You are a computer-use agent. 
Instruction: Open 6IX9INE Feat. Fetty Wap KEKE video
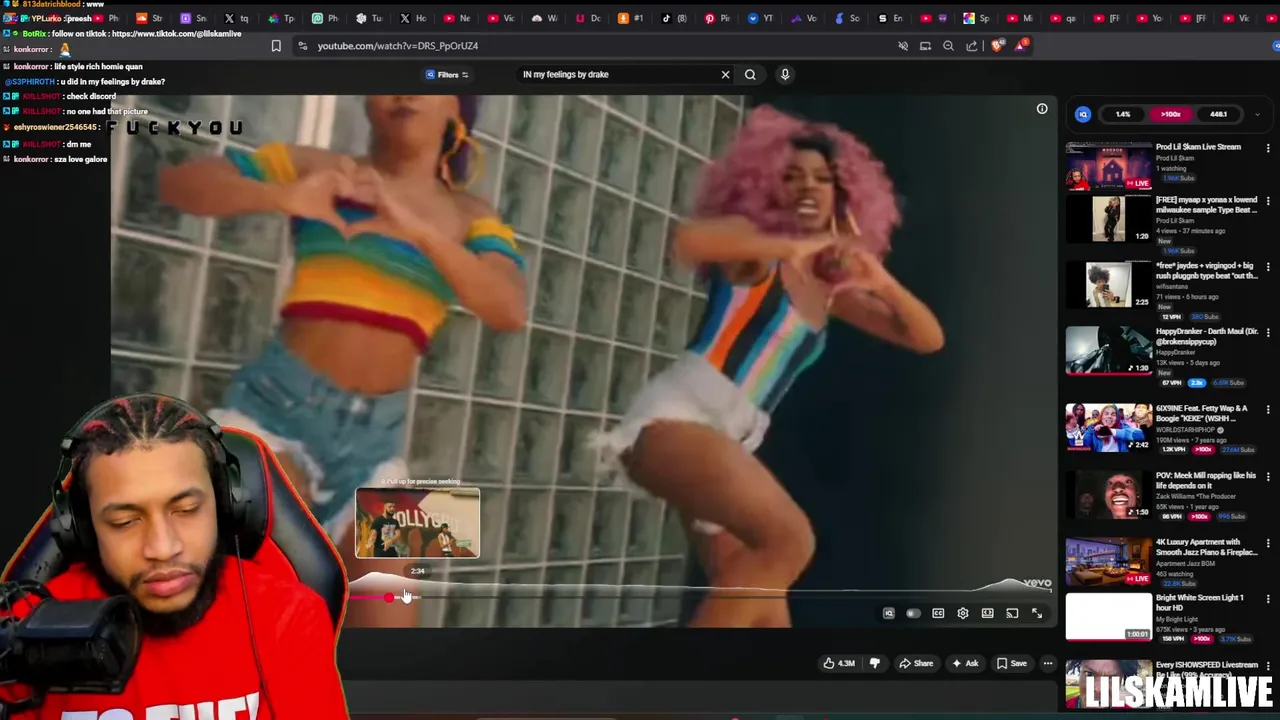(x=1108, y=427)
